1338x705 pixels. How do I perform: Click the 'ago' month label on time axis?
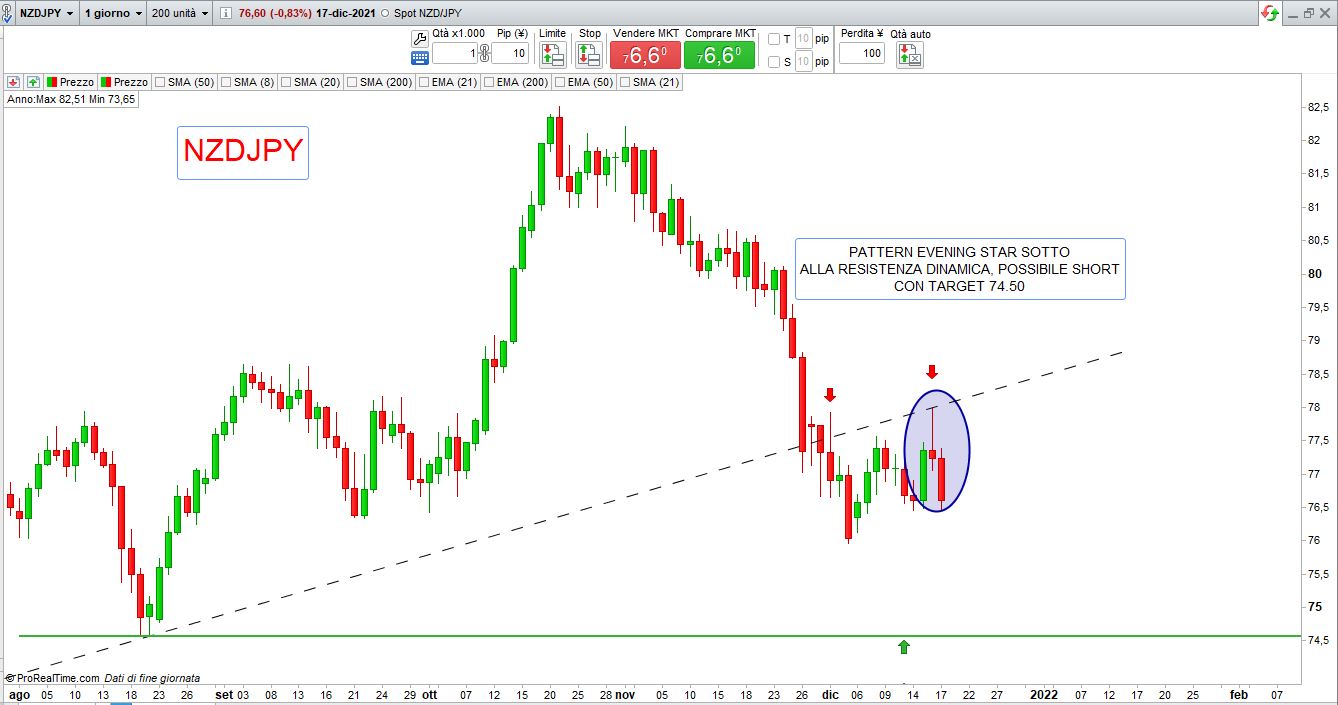[20, 694]
